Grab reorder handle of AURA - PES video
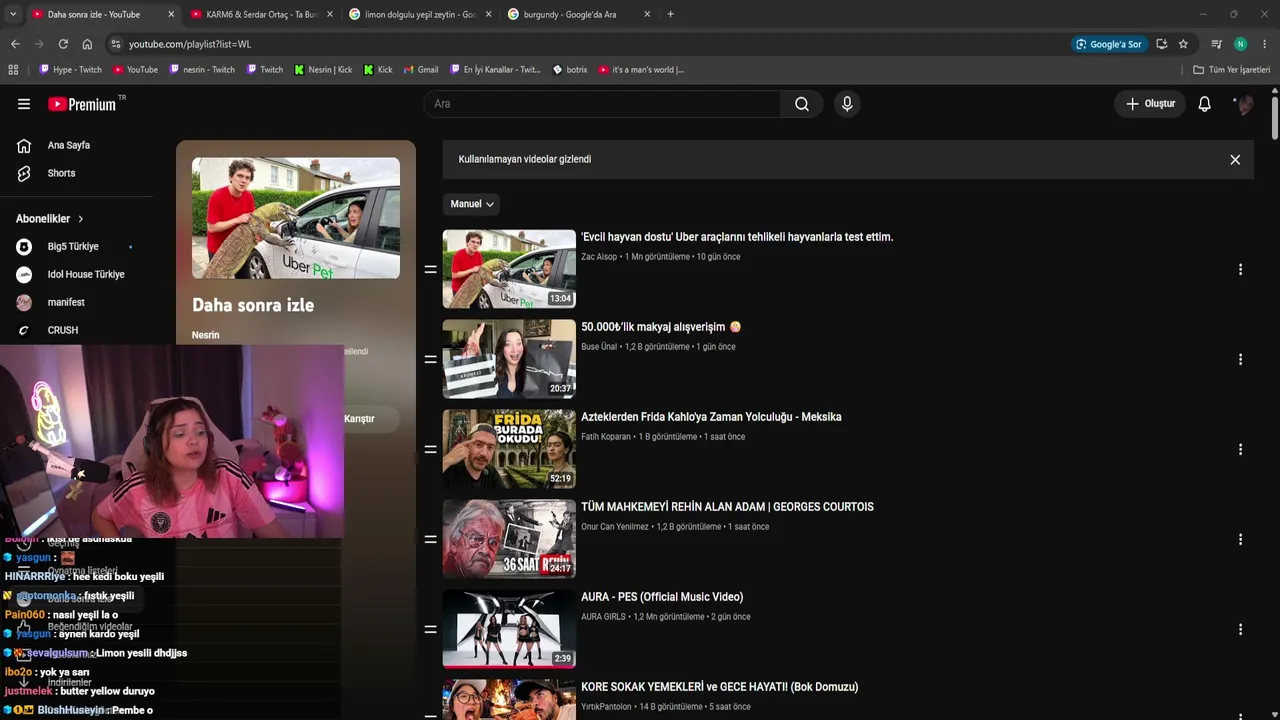Image resolution: width=1280 pixels, height=720 pixels. tap(430, 629)
